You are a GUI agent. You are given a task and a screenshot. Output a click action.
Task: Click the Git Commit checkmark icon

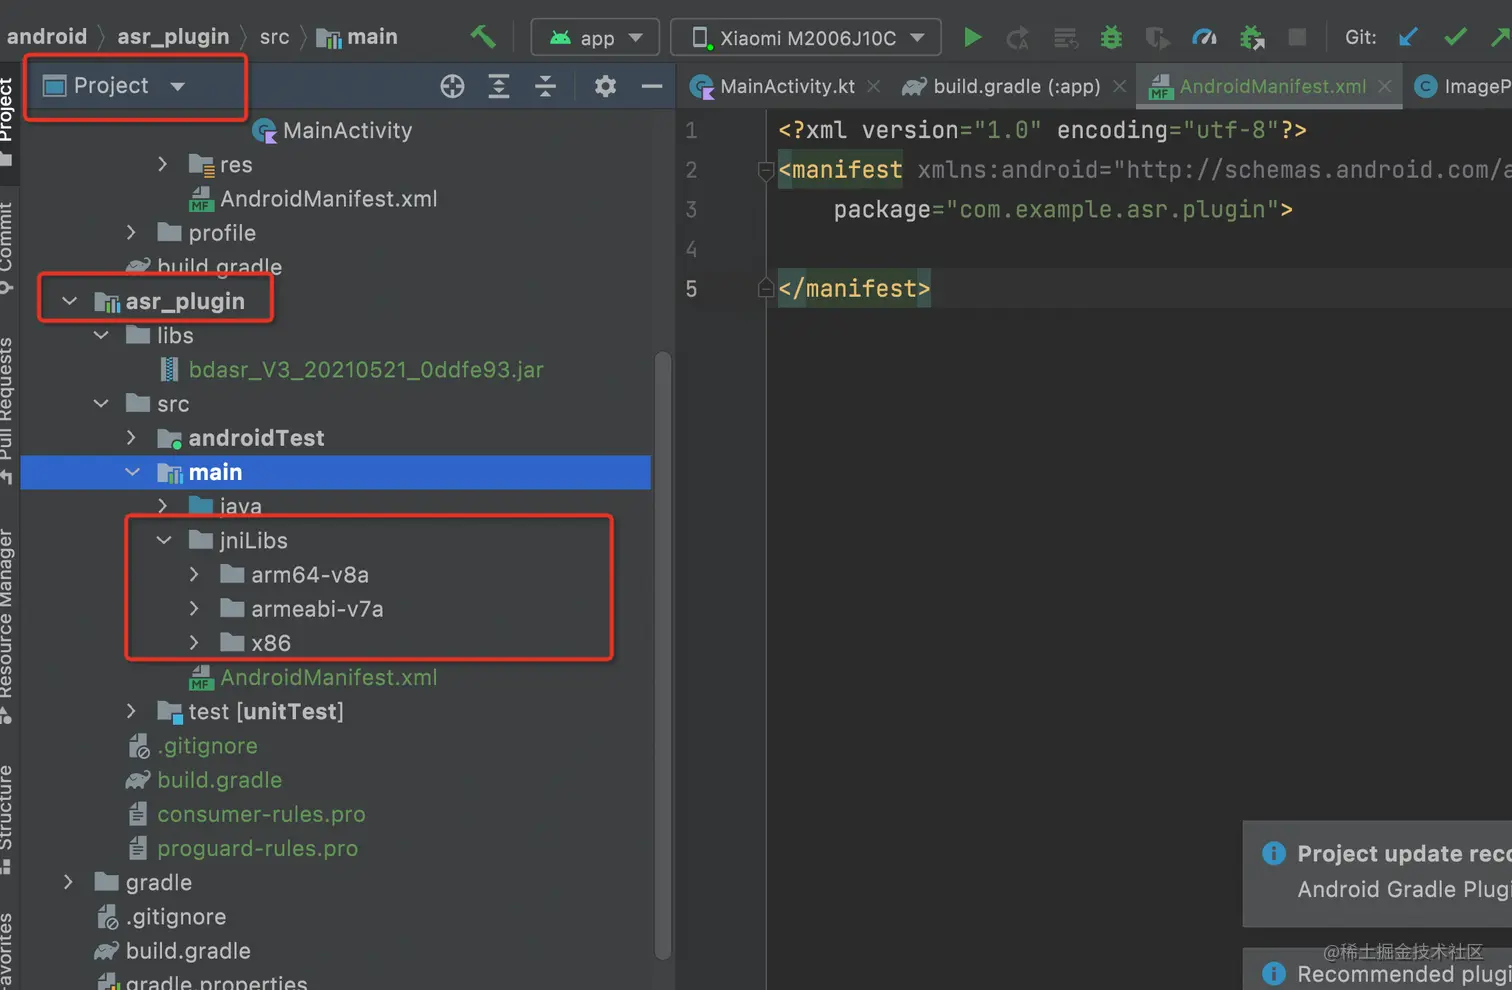pyautogui.click(x=1455, y=37)
